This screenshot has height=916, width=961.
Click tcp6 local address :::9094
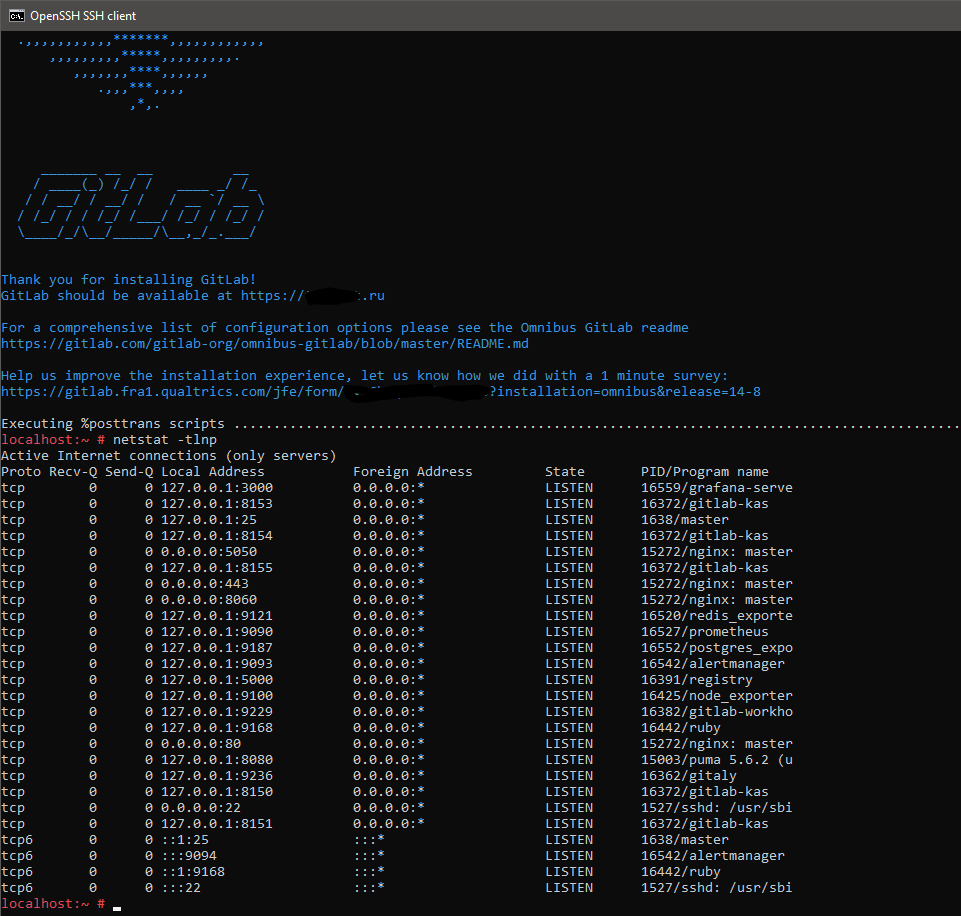(x=189, y=855)
